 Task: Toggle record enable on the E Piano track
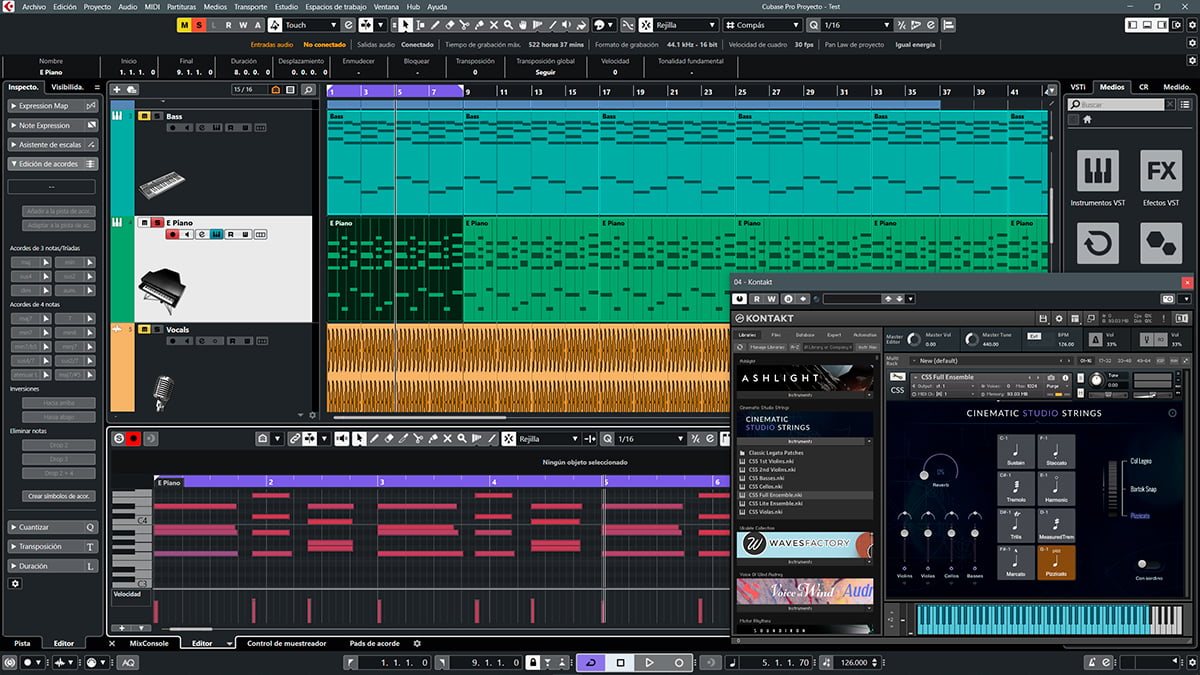(x=172, y=234)
